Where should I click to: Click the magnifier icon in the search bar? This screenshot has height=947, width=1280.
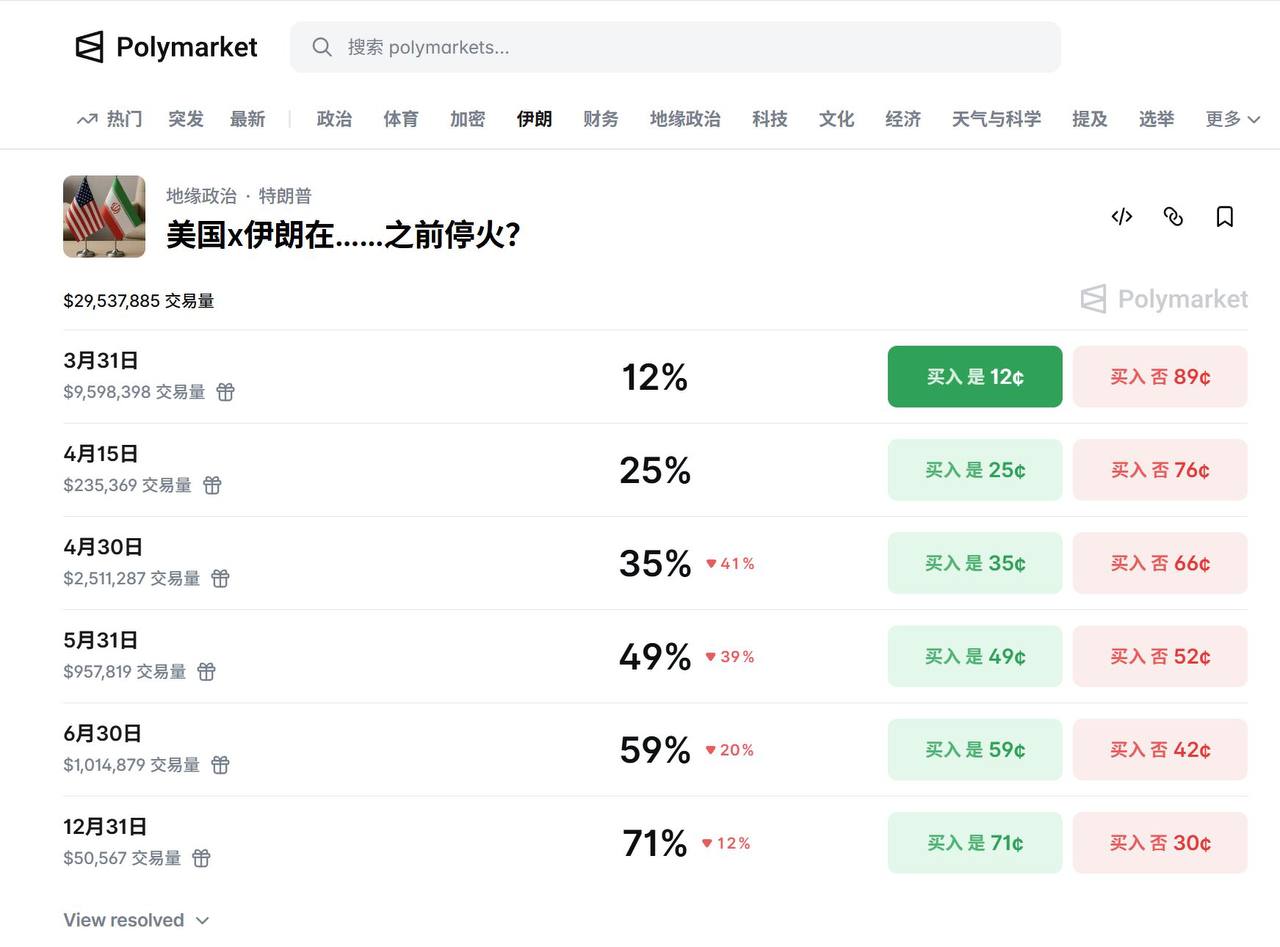tap(321, 47)
